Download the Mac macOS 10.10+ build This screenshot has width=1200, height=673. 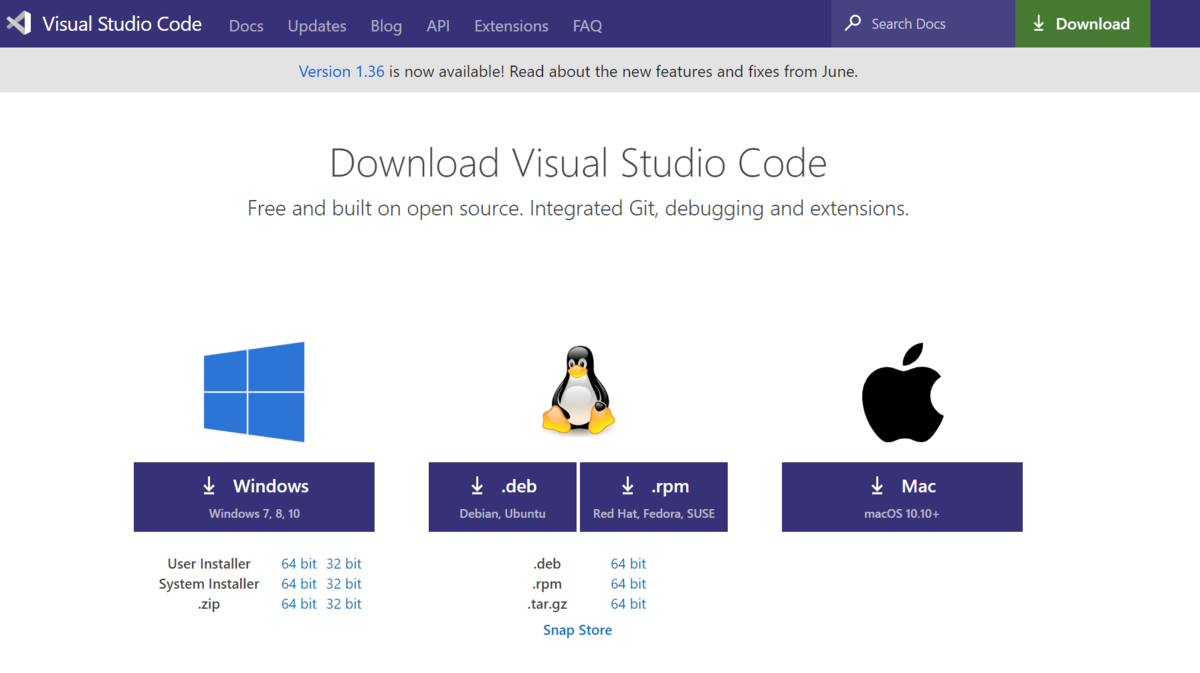902,497
